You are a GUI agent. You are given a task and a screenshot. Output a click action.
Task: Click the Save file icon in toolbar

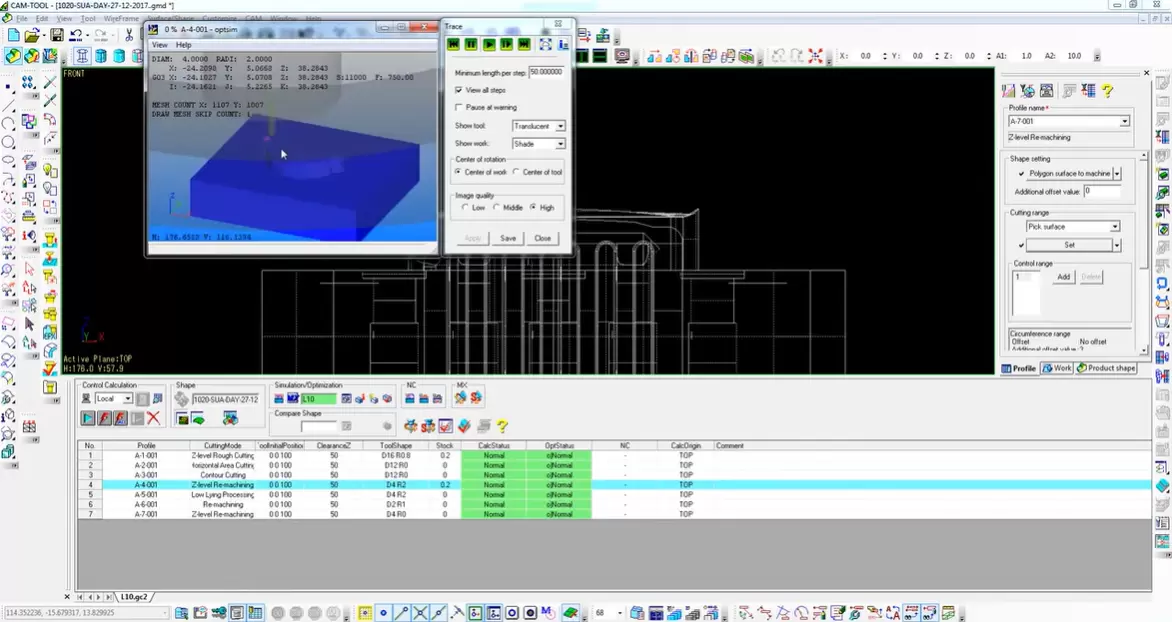(x=57, y=35)
